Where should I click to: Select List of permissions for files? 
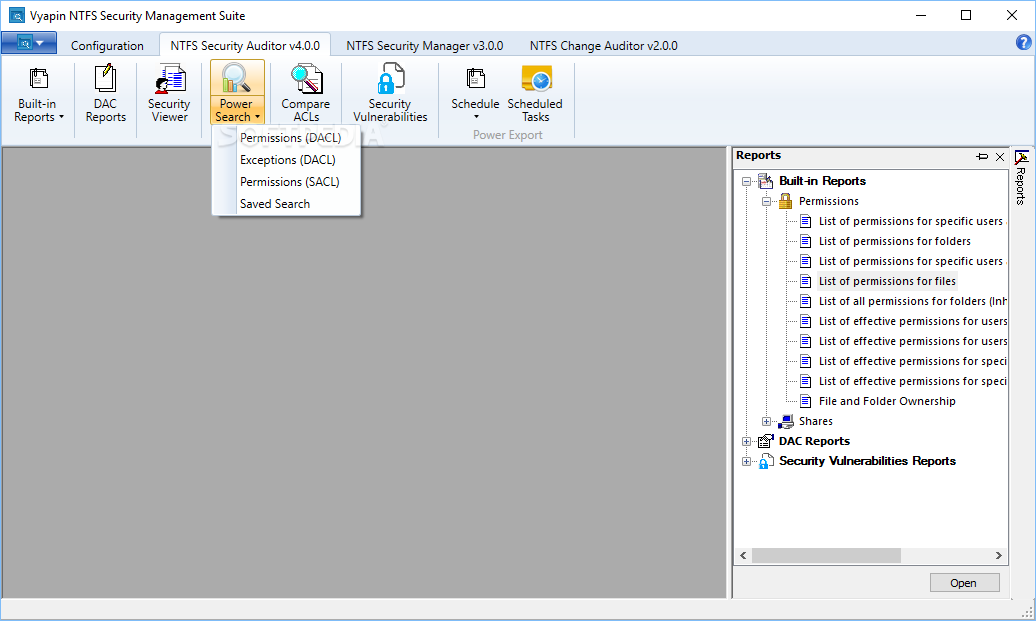[887, 281]
